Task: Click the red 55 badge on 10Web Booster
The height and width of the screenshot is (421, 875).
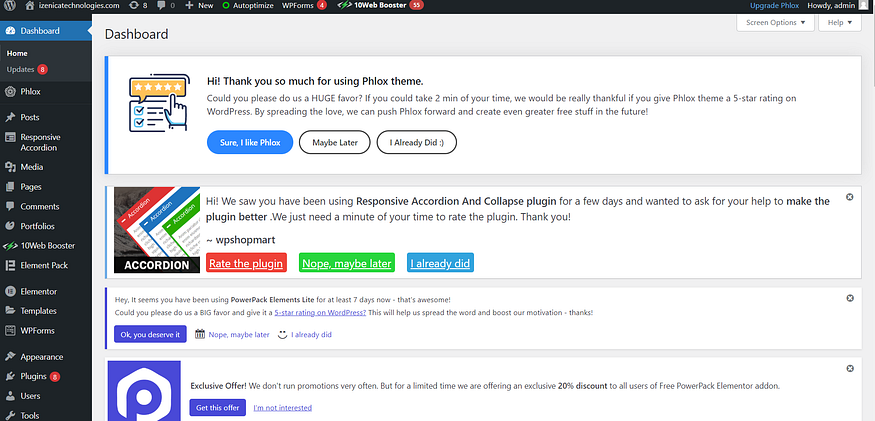Action: pyautogui.click(x=416, y=6)
